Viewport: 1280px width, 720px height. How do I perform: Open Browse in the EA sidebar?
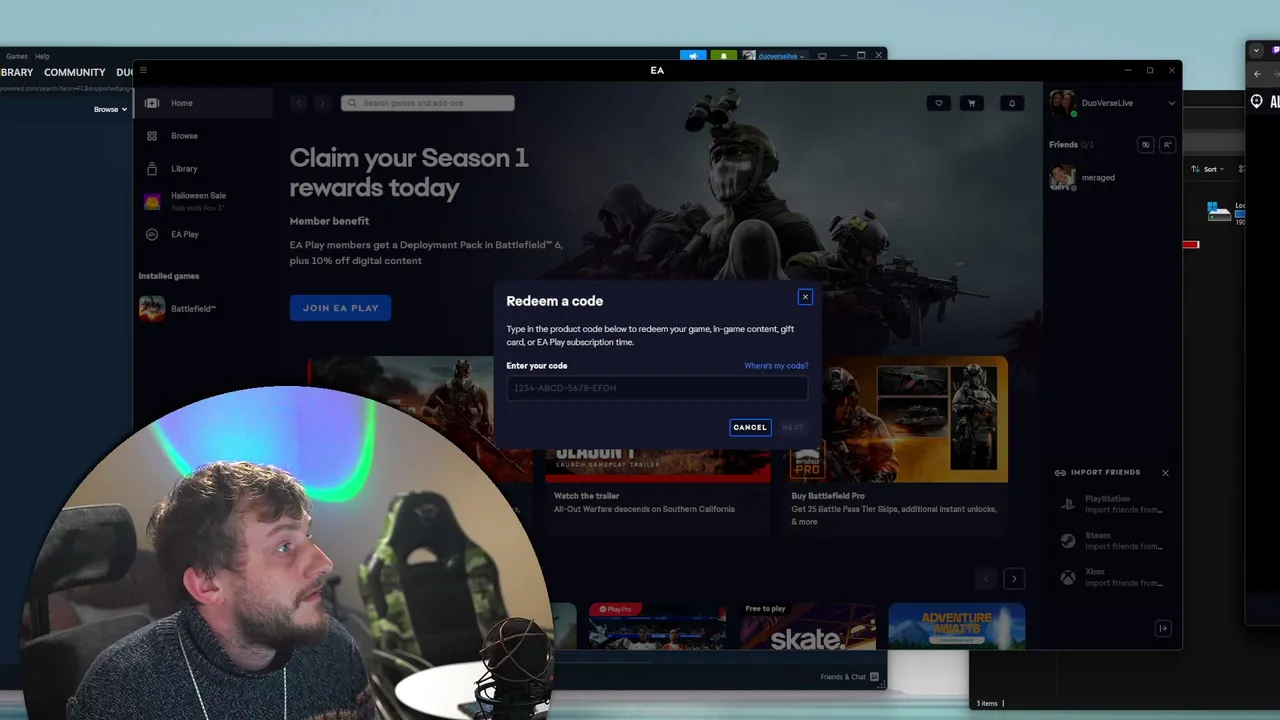coord(204,136)
